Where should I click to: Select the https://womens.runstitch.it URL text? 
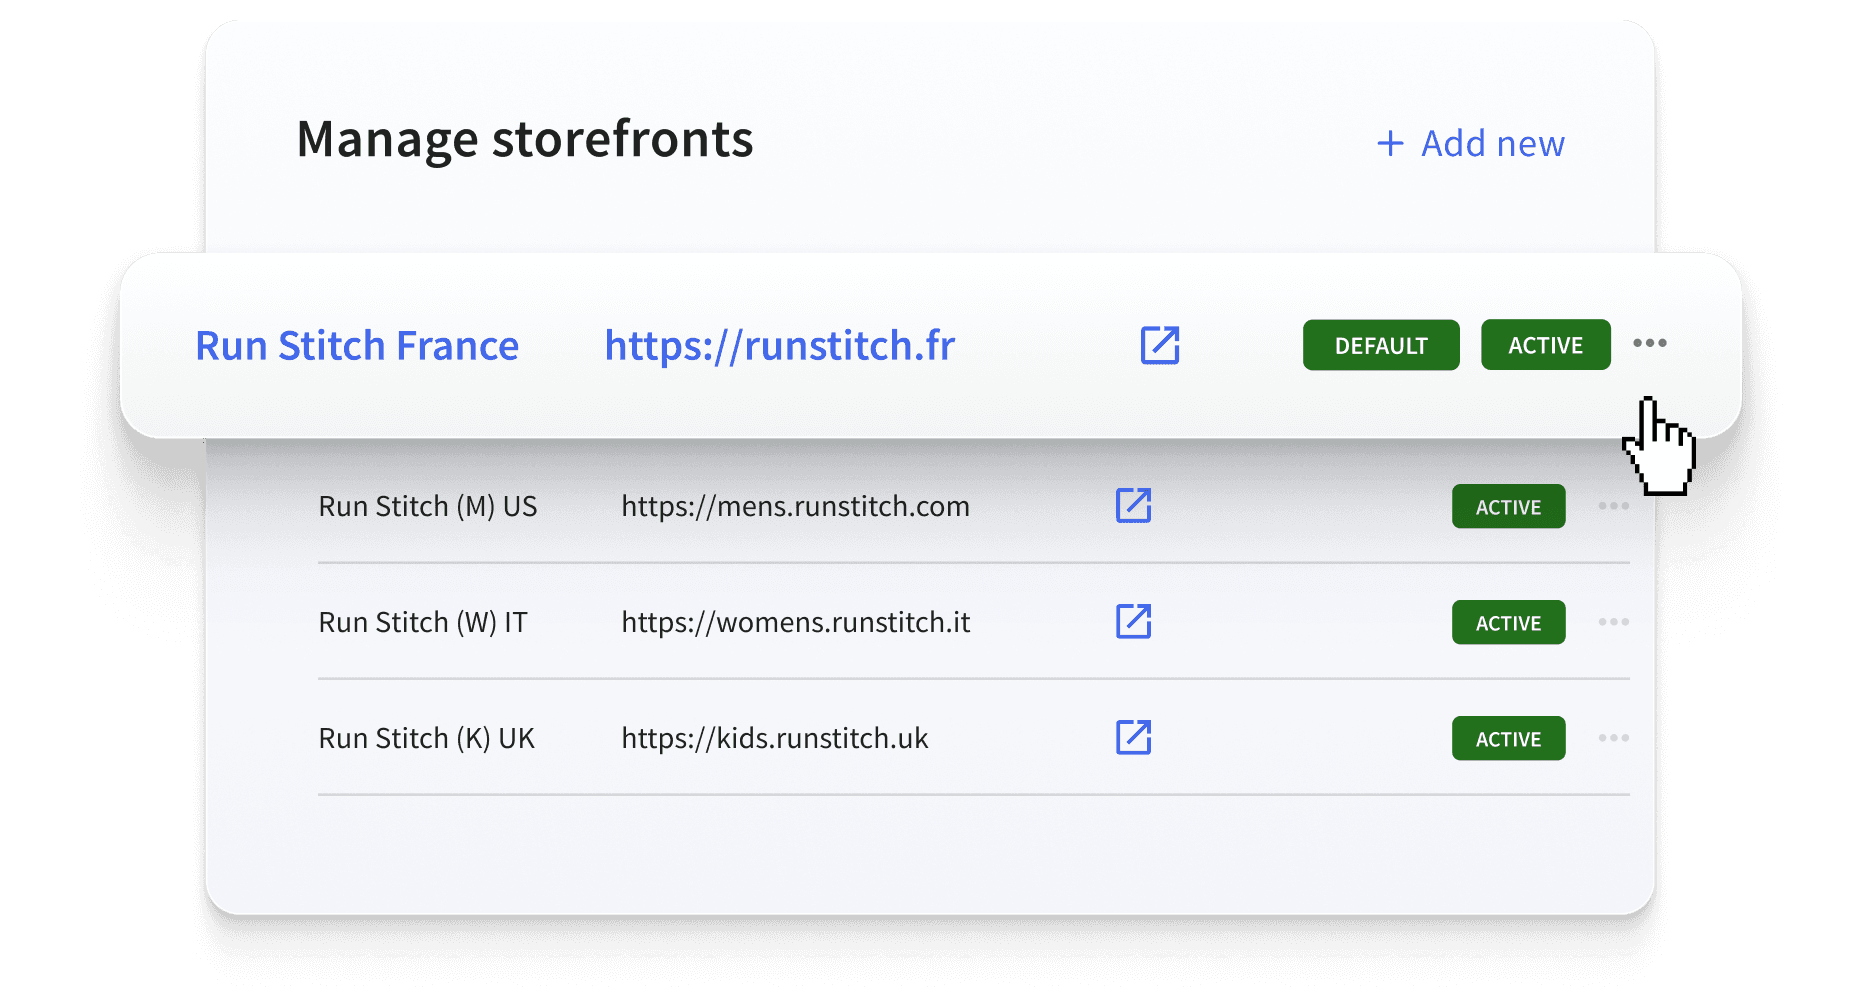(x=795, y=623)
